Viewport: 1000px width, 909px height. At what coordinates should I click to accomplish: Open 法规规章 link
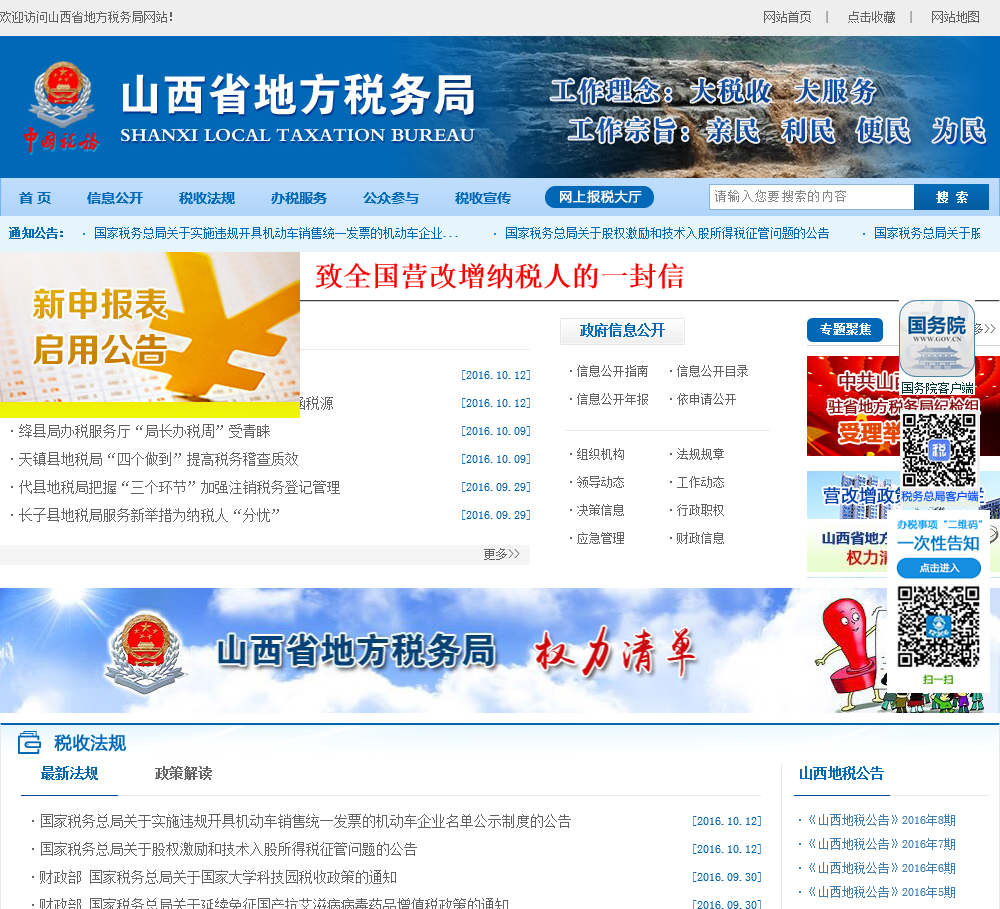700,454
